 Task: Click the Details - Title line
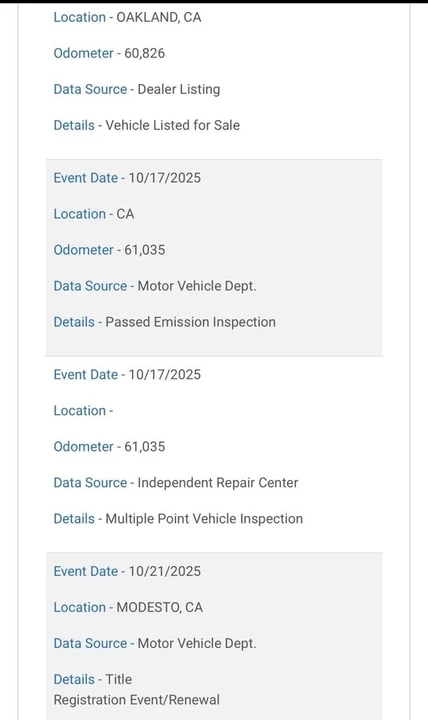(x=93, y=679)
